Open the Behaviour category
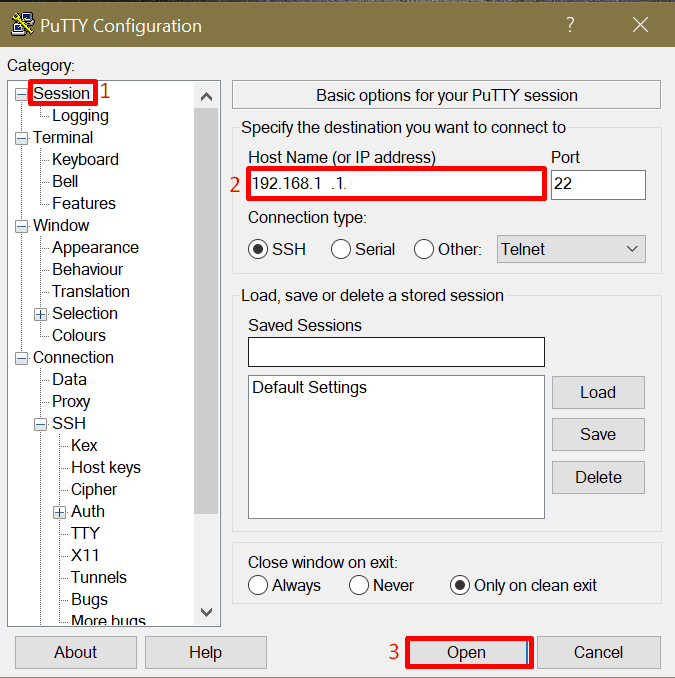Image resolution: width=675 pixels, height=678 pixels. point(88,269)
